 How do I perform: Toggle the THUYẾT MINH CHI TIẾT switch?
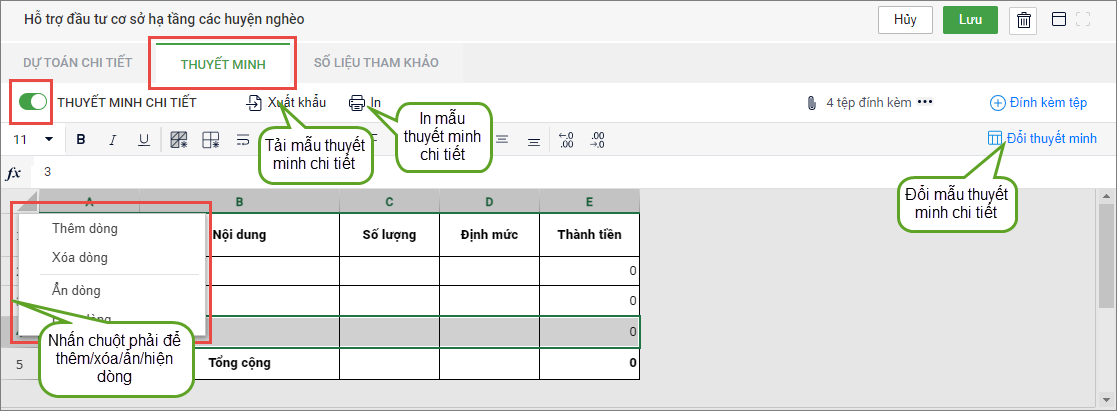coord(33,101)
